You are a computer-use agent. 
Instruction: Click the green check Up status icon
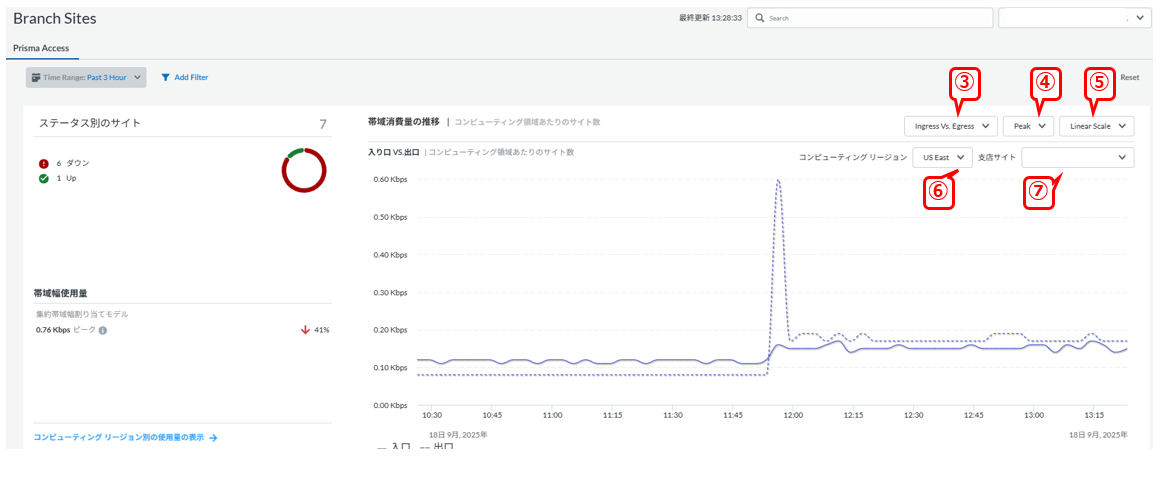pos(44,179)
